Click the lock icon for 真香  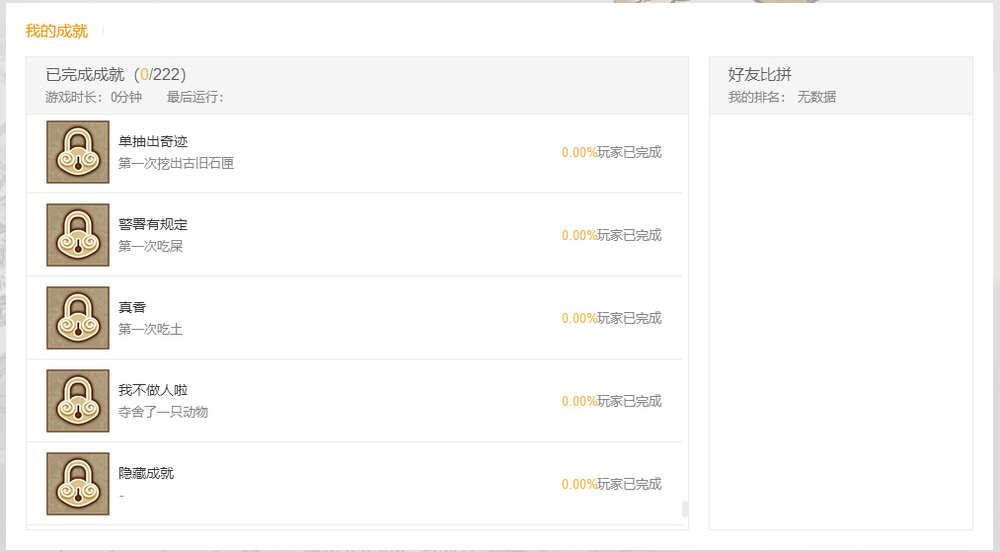[78, 318]
